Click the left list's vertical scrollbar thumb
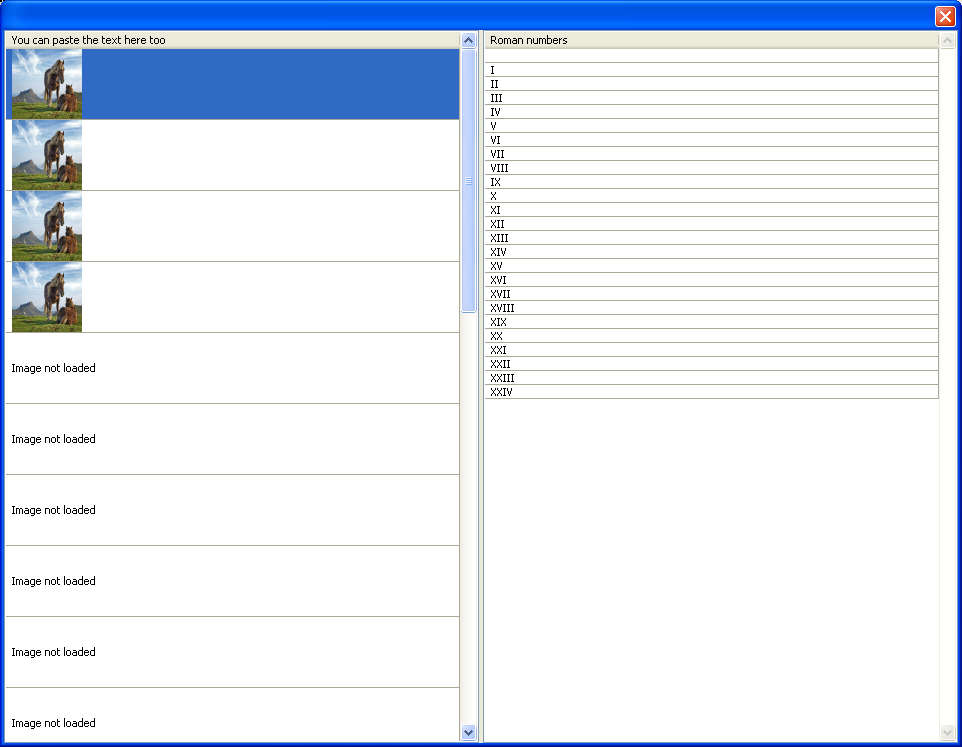Image resolution: width=962 pixels, height=747 pixels. coord(468,180)
